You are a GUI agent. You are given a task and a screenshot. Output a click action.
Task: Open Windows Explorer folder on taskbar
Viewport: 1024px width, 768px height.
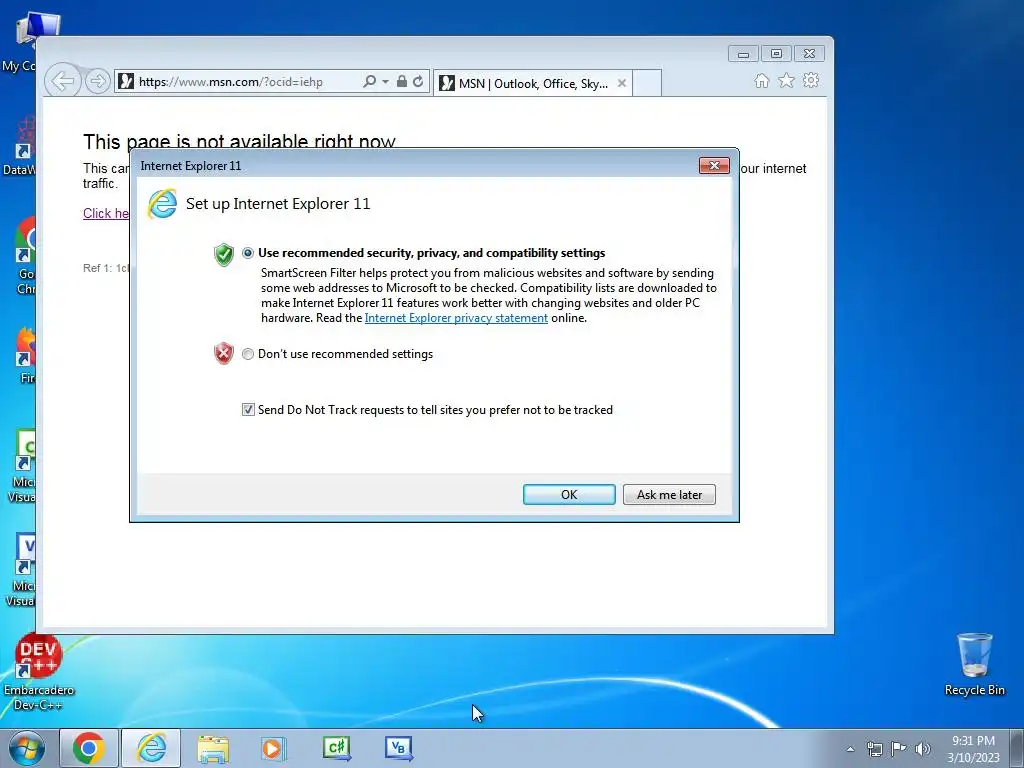tap(213, 748)
